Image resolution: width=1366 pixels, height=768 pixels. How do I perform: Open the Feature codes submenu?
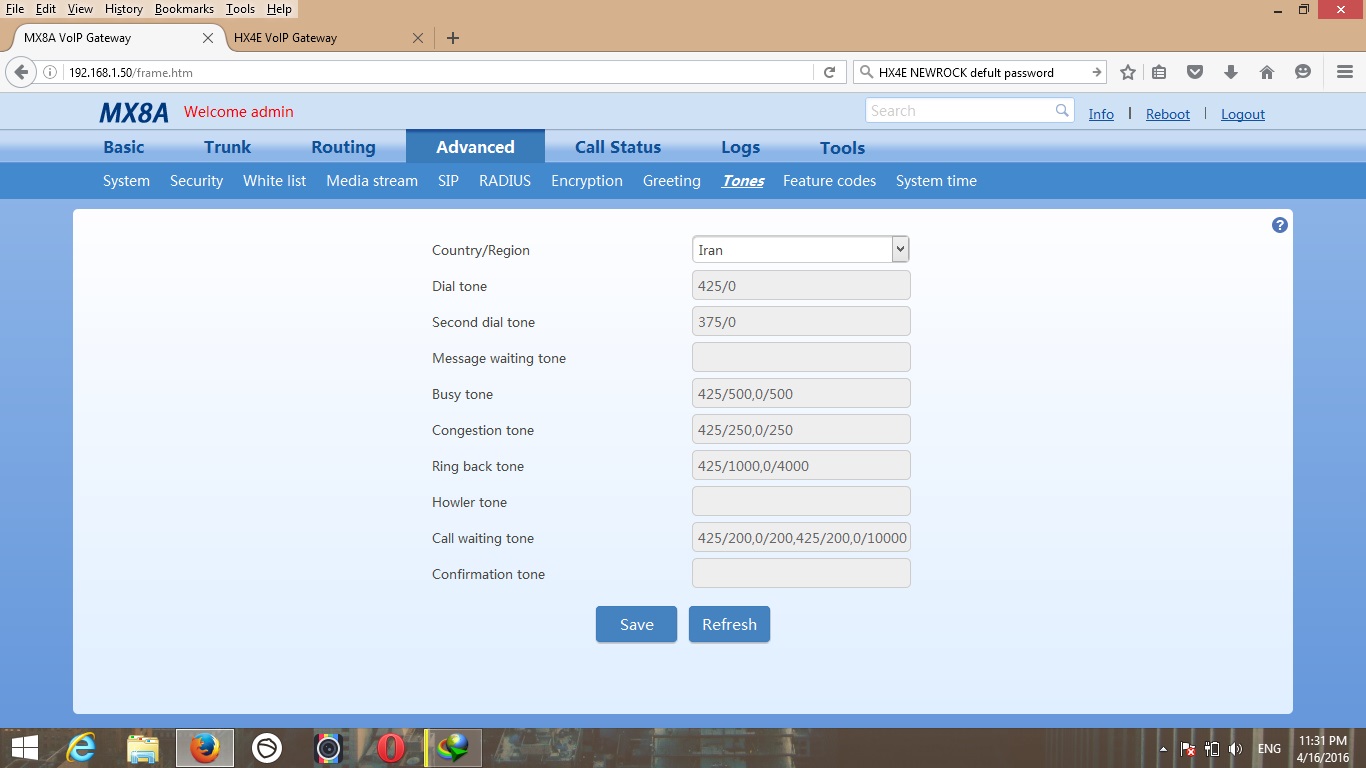(829, 181)
